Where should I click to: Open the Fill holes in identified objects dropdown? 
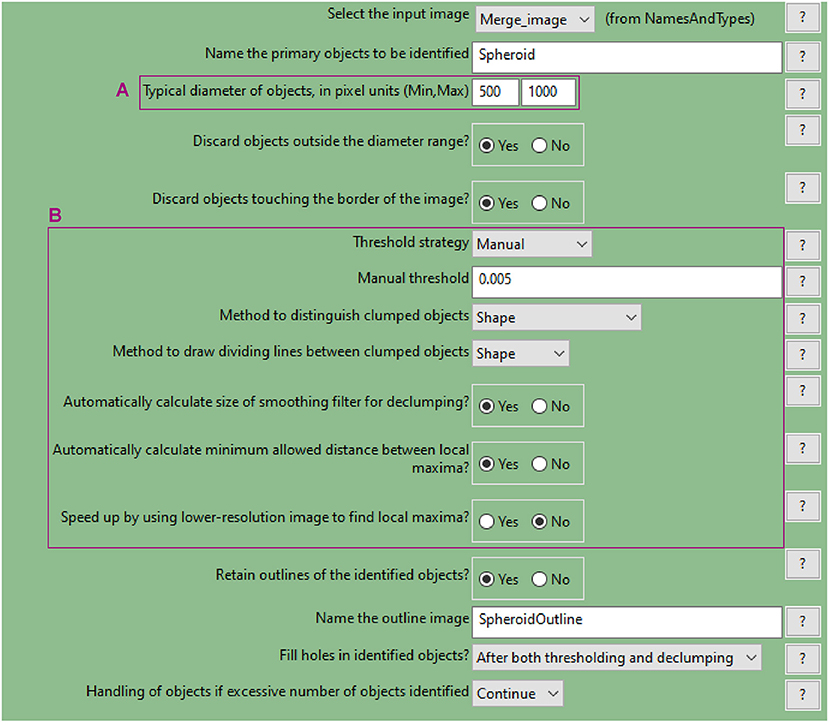click(x=616, y=657)
